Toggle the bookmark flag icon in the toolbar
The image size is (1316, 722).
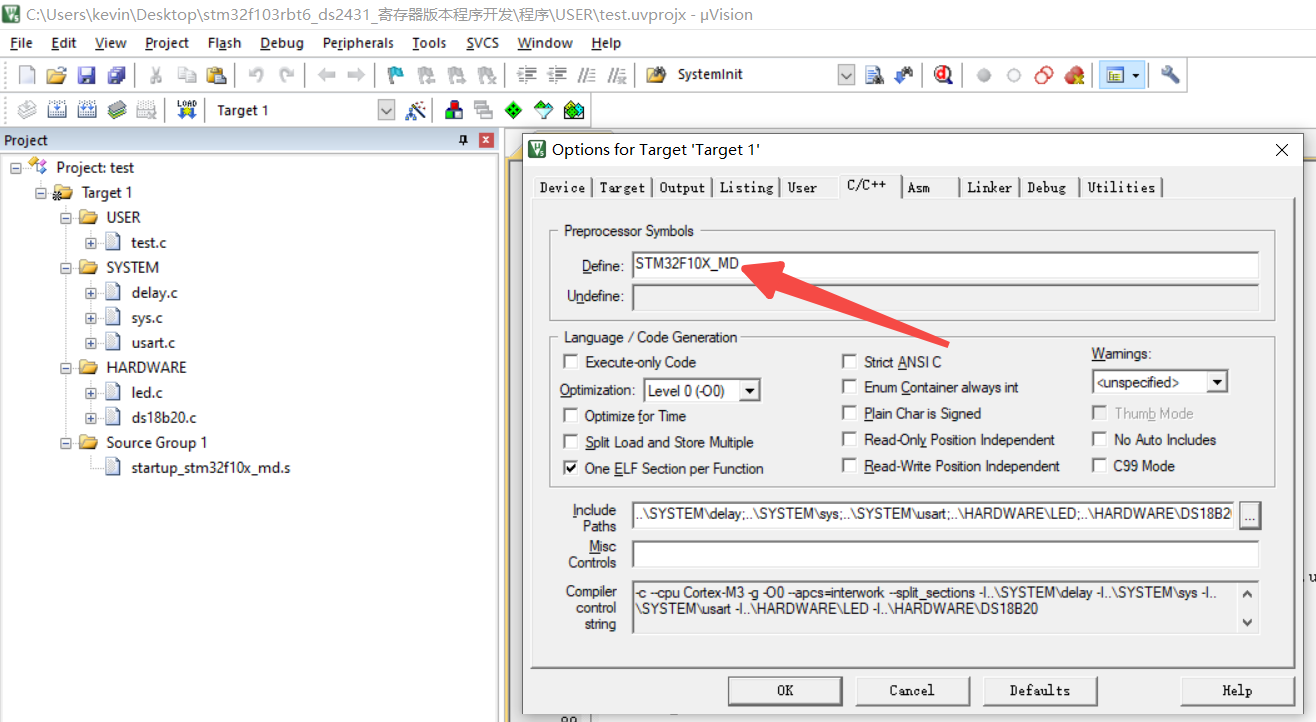pos(395,75)
